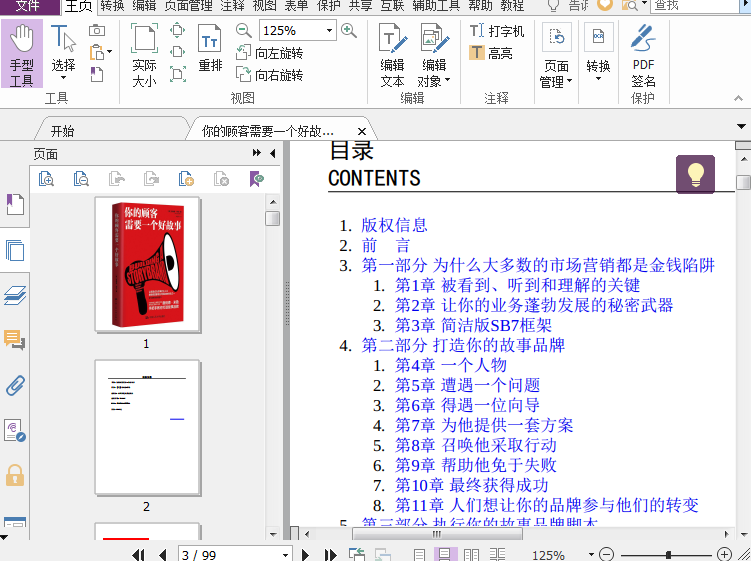Open the Attachments paperclip panel
The width and height of the screenshot is (751, 561).
15,385
